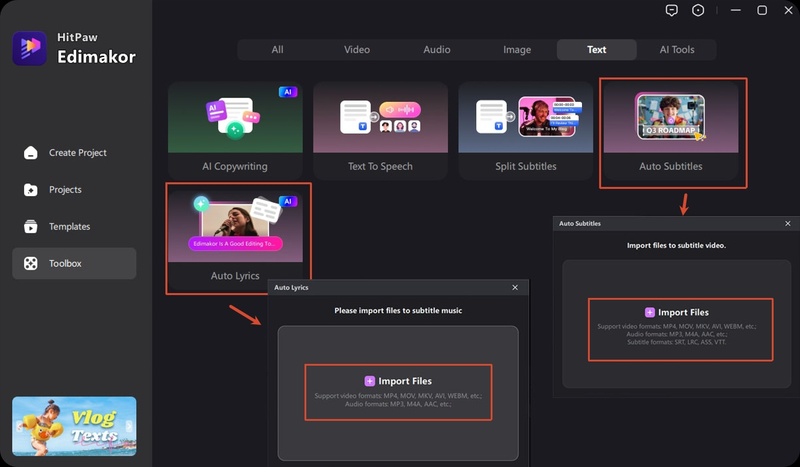Minimize the Edimakor window
This screenshot has width=800, height=467.
pyautogui.click(x=736, y=10)
